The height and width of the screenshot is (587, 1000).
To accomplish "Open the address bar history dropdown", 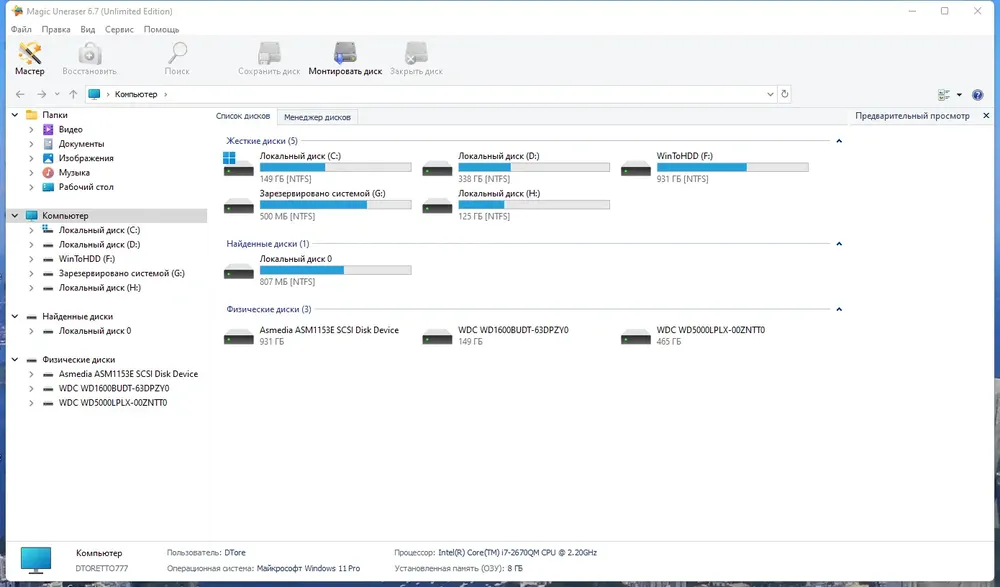I will [770, 94].
